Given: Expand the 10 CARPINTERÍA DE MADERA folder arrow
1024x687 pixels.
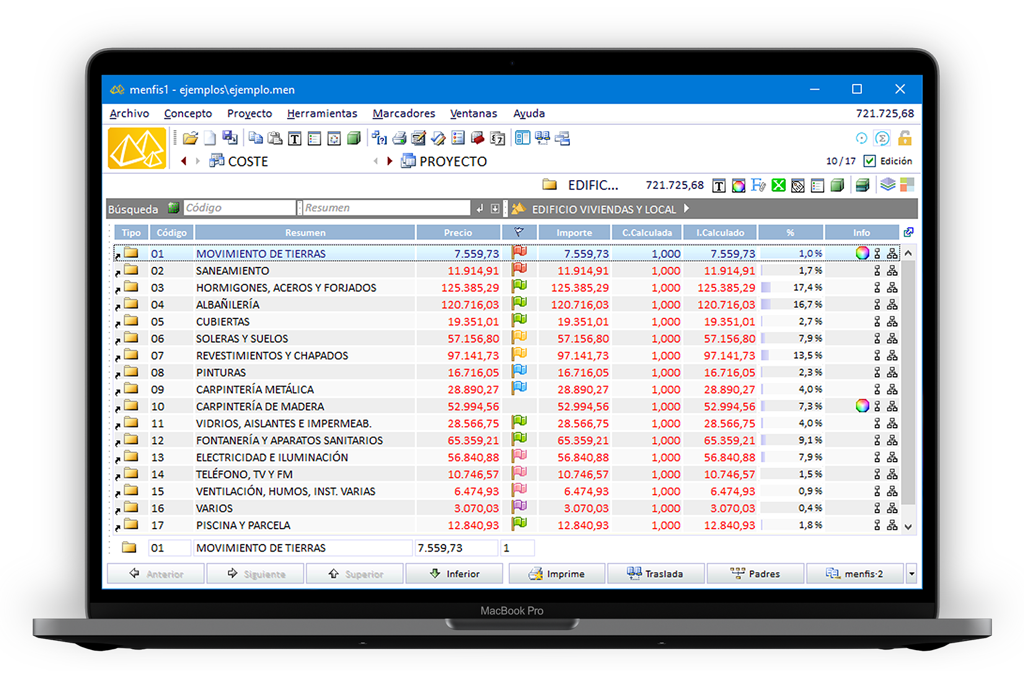Looking at the screenshot, I should click(118, 408).
